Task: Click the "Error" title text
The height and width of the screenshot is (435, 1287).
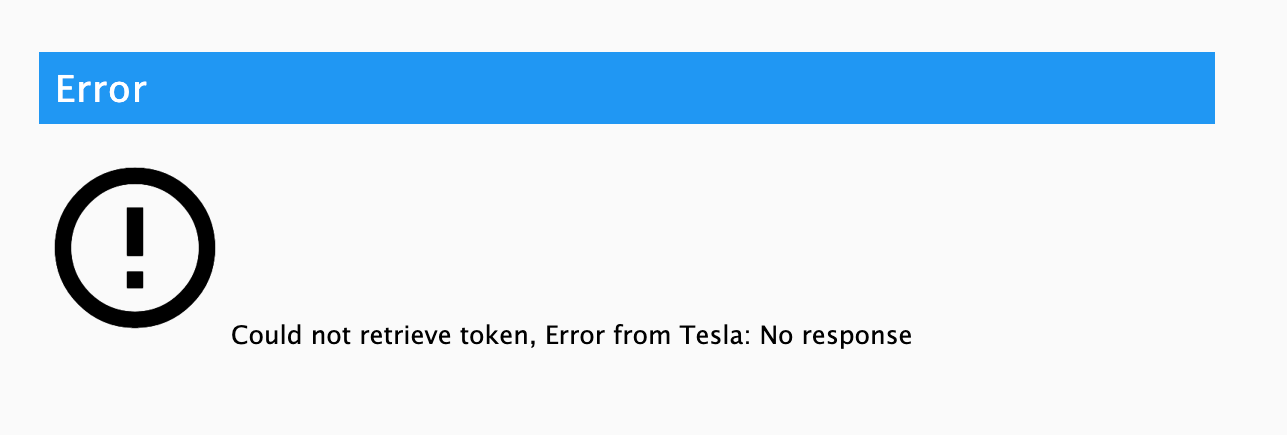Action: coord(101,89)
